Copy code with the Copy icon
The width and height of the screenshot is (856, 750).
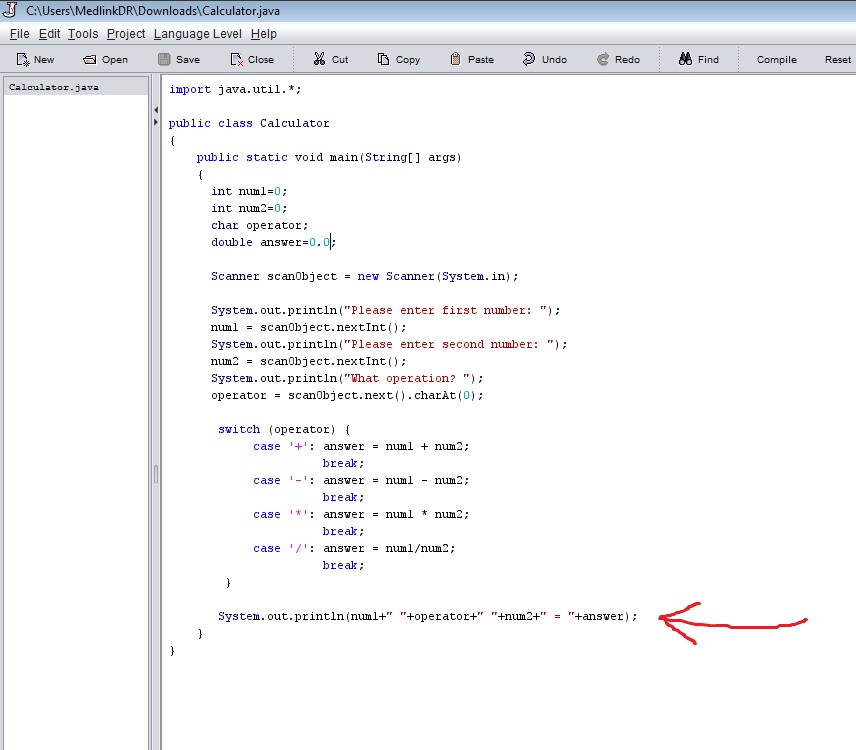[398, 59]
